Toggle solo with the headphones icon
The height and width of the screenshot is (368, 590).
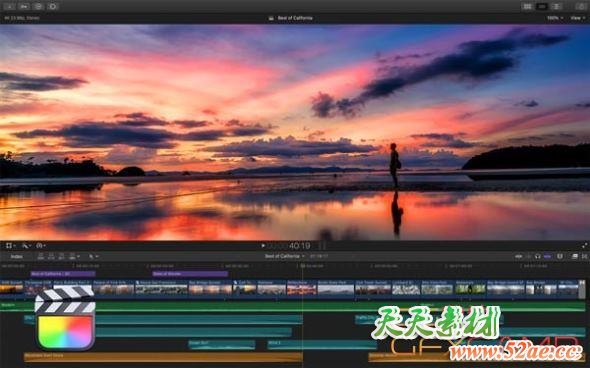[x=538, y=257]
